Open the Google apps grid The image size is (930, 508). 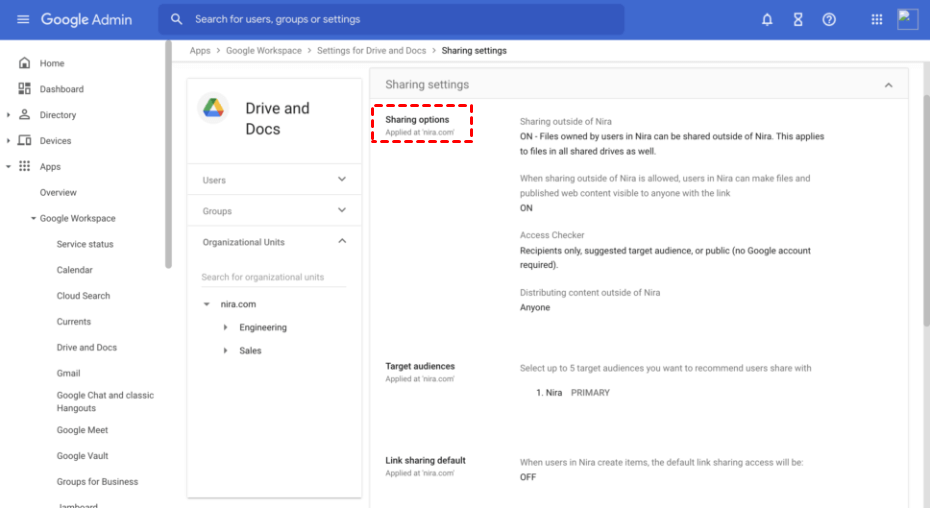(877, 20)
